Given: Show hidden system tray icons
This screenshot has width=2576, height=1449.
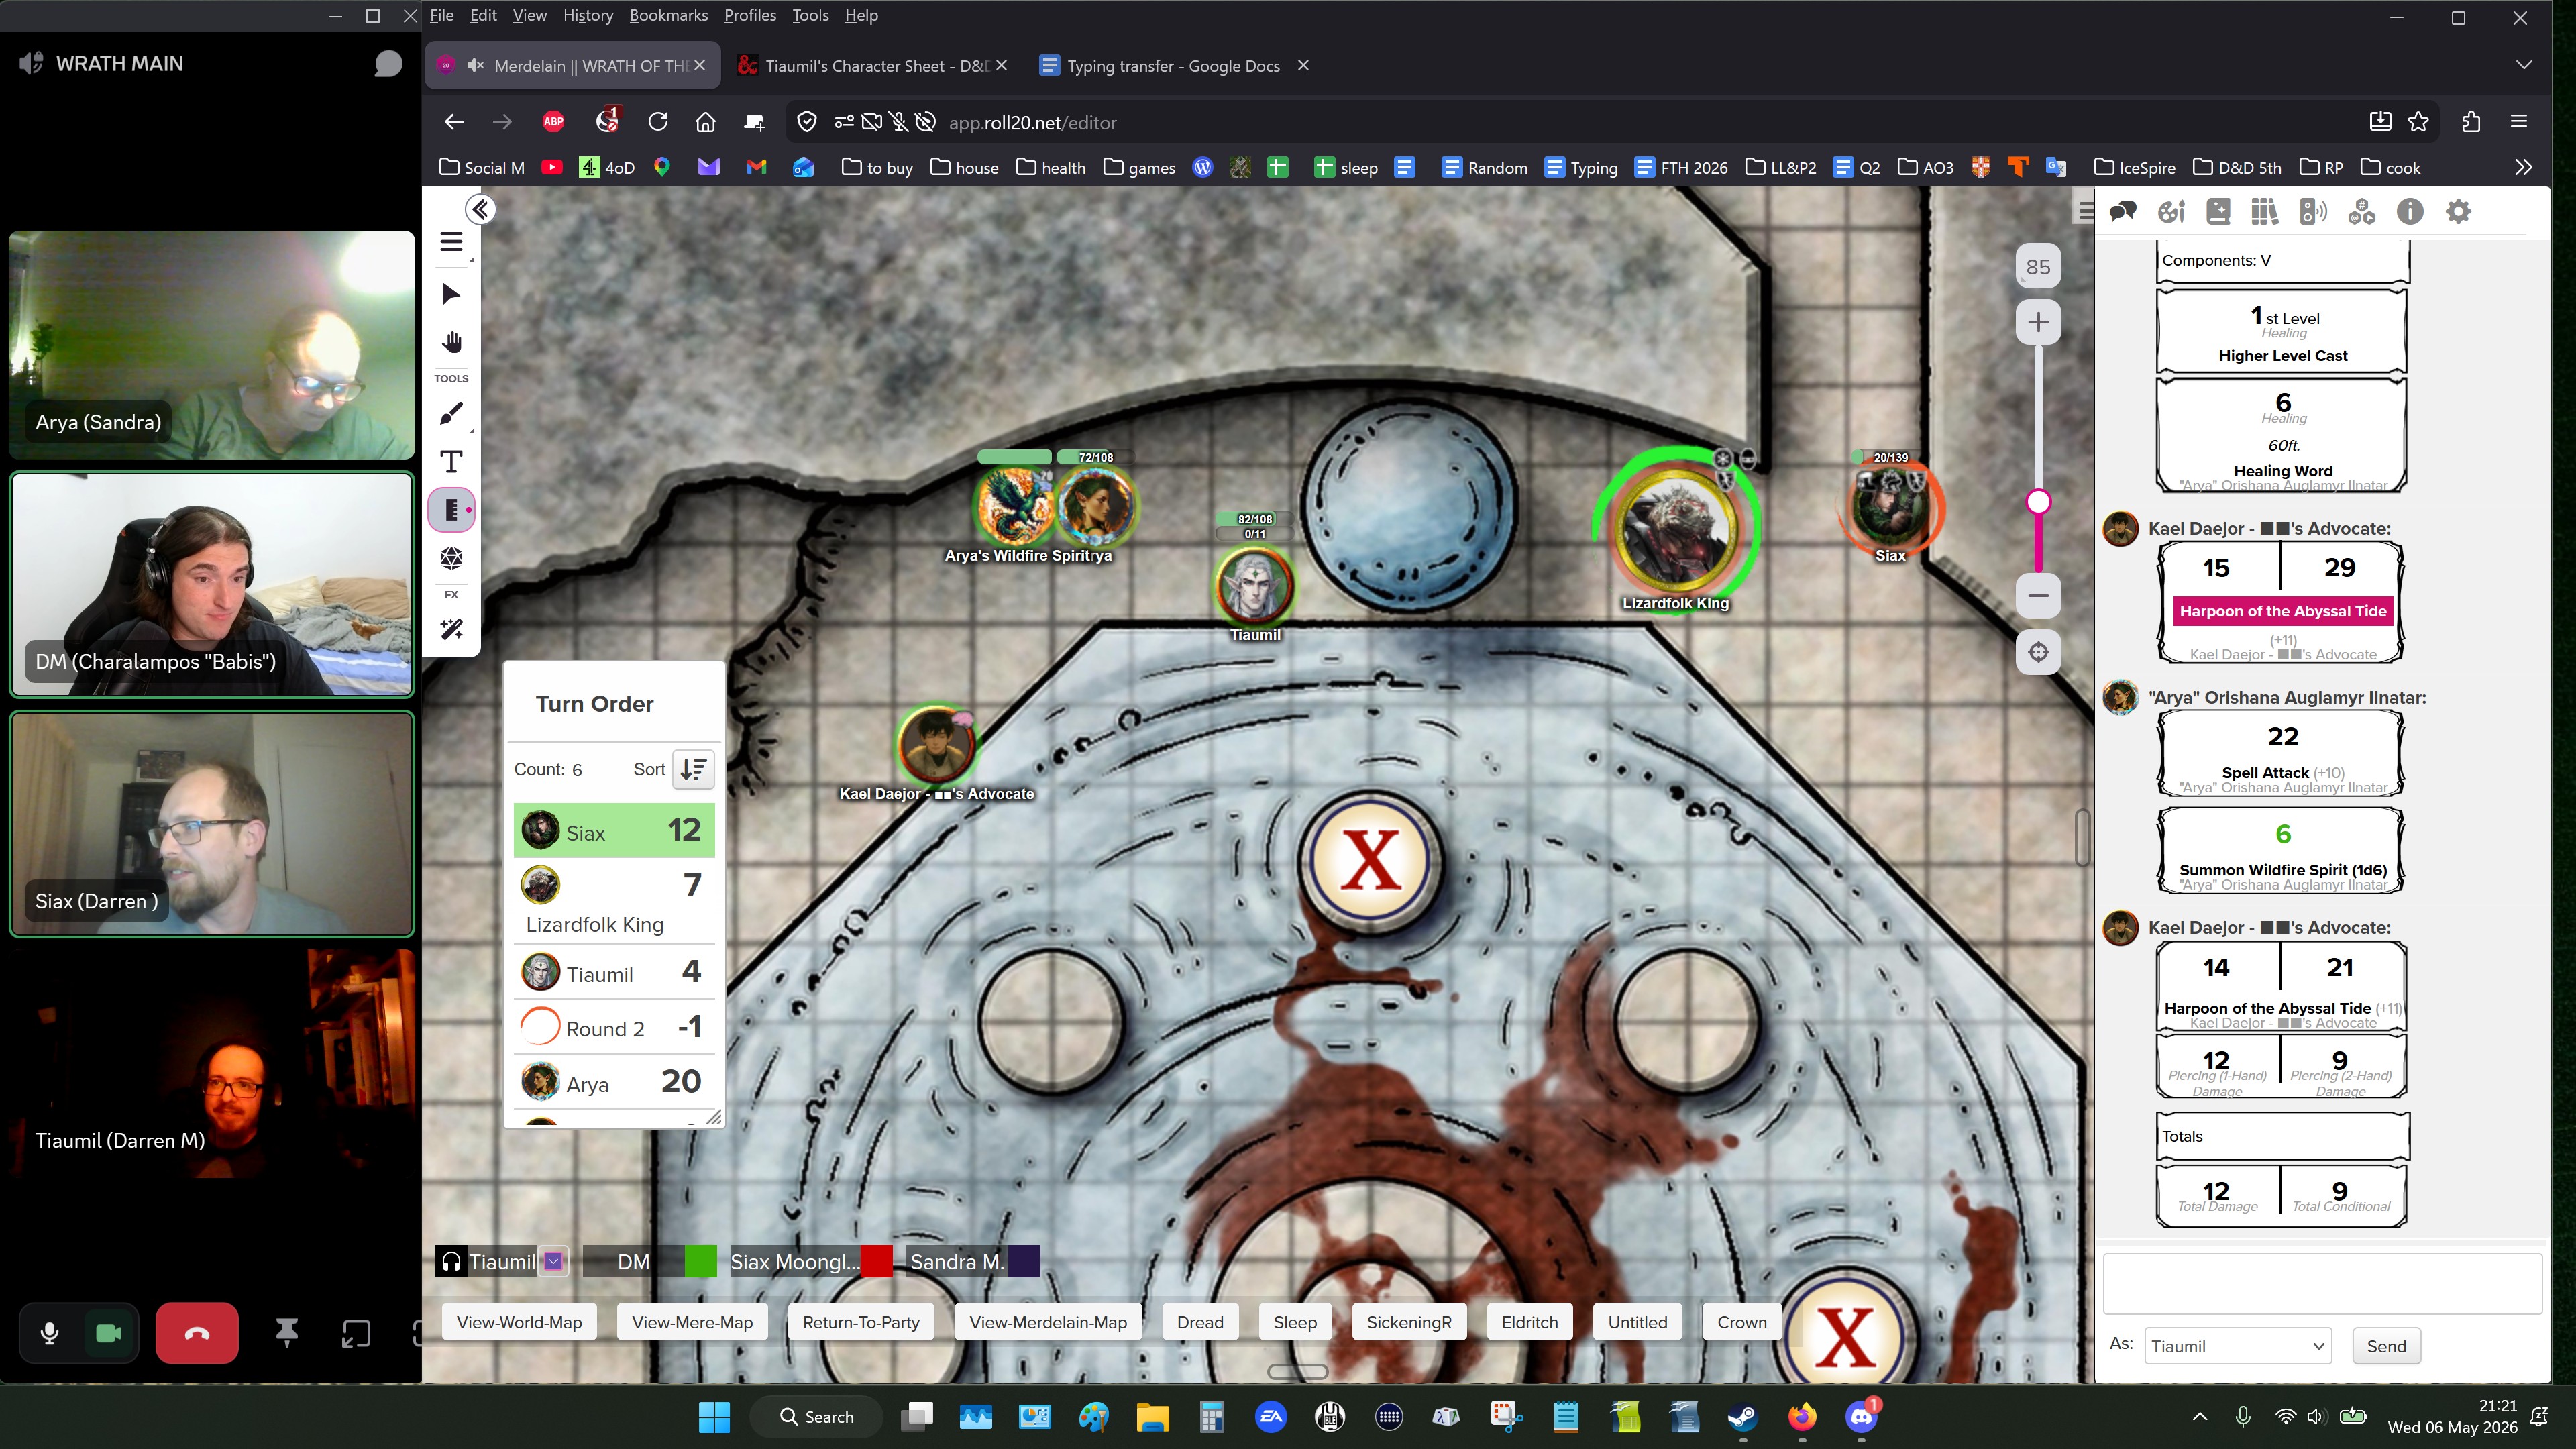Looking at the screenshot, I should [x=2200, y=1417].
